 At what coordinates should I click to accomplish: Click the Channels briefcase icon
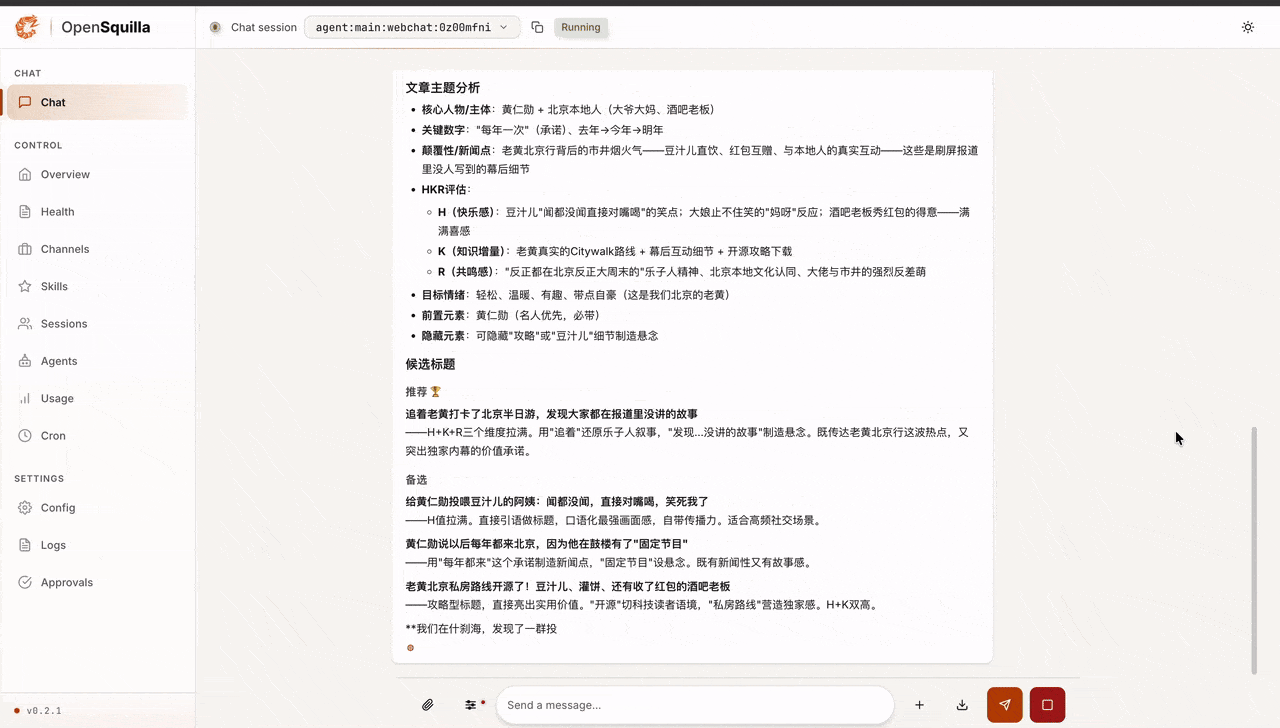click(25, 249)
